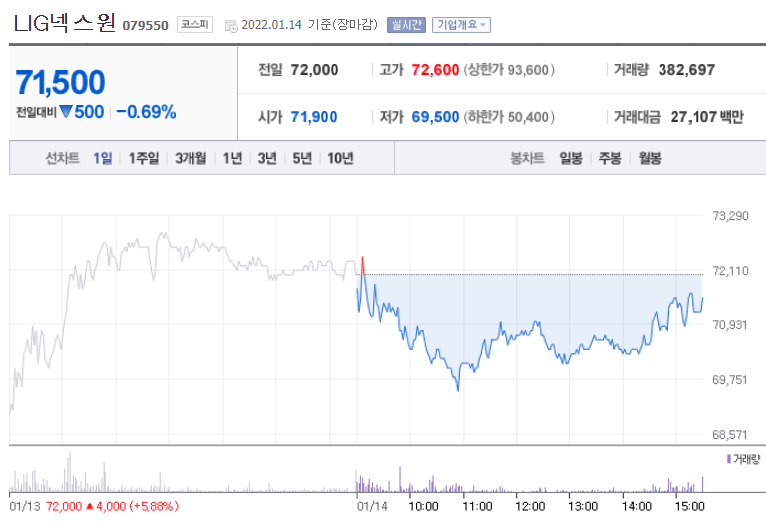Image resolution: width=766 pixels, height=528 pixels.
Task: Click the 코스피 market badge
Action: coord(194,24)
